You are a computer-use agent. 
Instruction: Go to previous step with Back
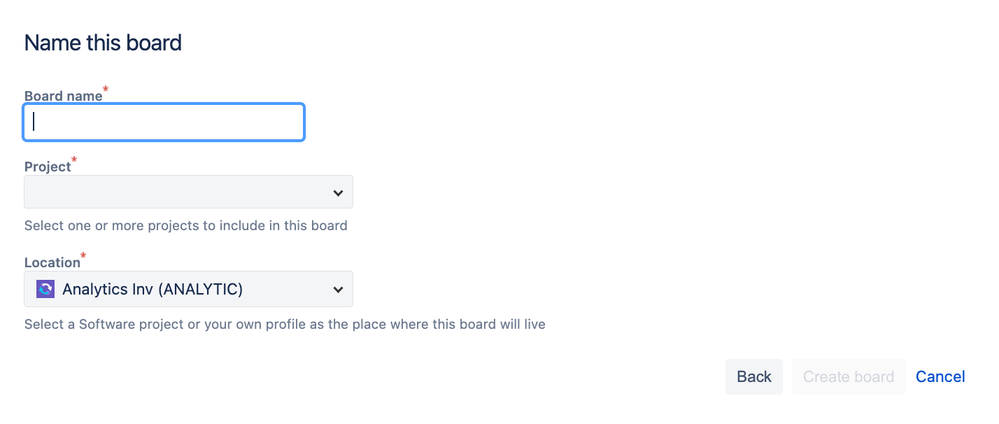point(754,377)
